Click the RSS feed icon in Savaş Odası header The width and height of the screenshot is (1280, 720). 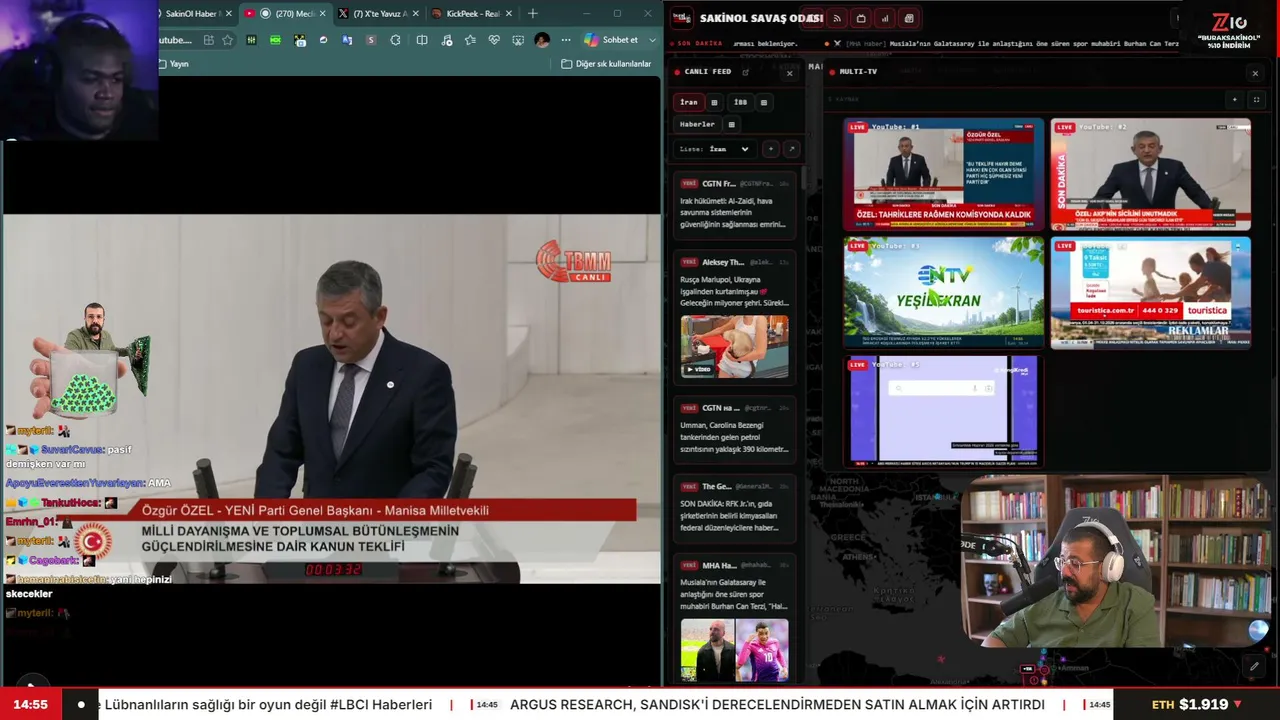tap(837, 18)
